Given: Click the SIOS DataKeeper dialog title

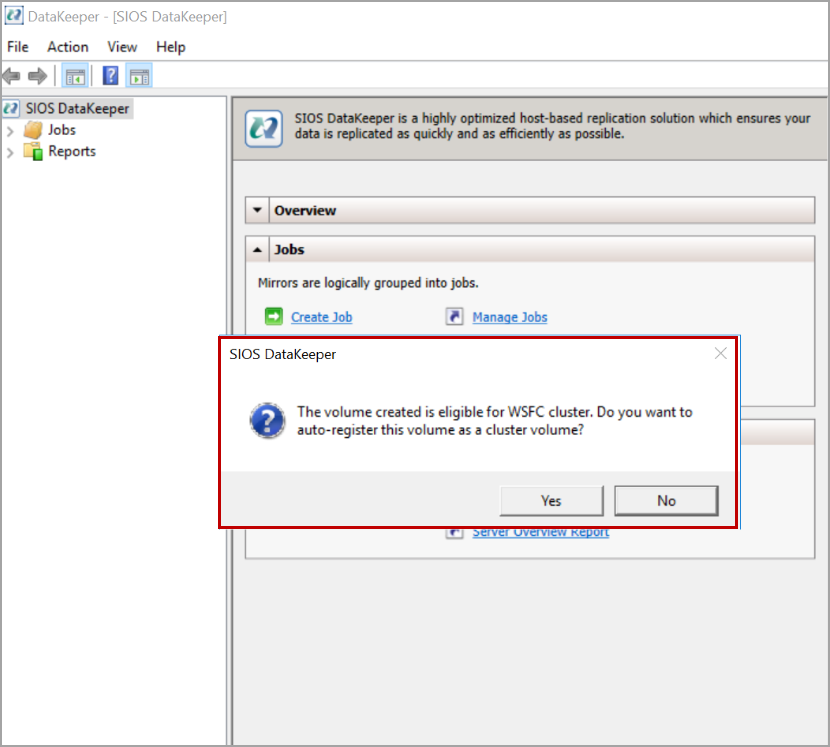Looking at the screenshot, I should [x=283, y=354].
